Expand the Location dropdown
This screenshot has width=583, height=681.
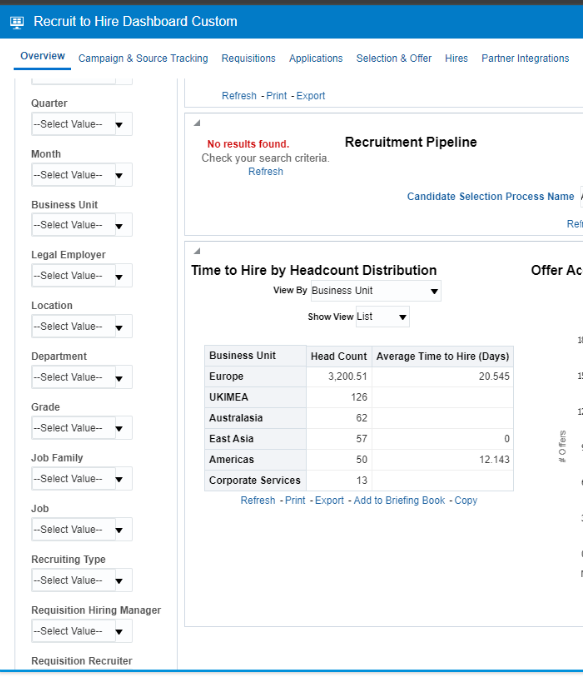click(x=82, y=327)
